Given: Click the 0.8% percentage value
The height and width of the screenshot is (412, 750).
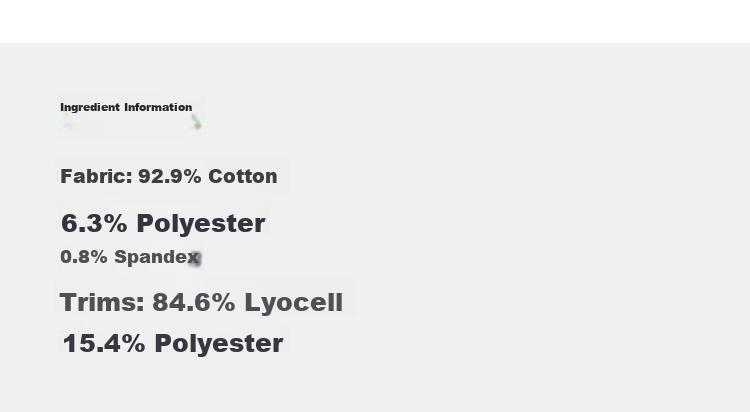Looking at the screenshot, I should click(84, 257).
